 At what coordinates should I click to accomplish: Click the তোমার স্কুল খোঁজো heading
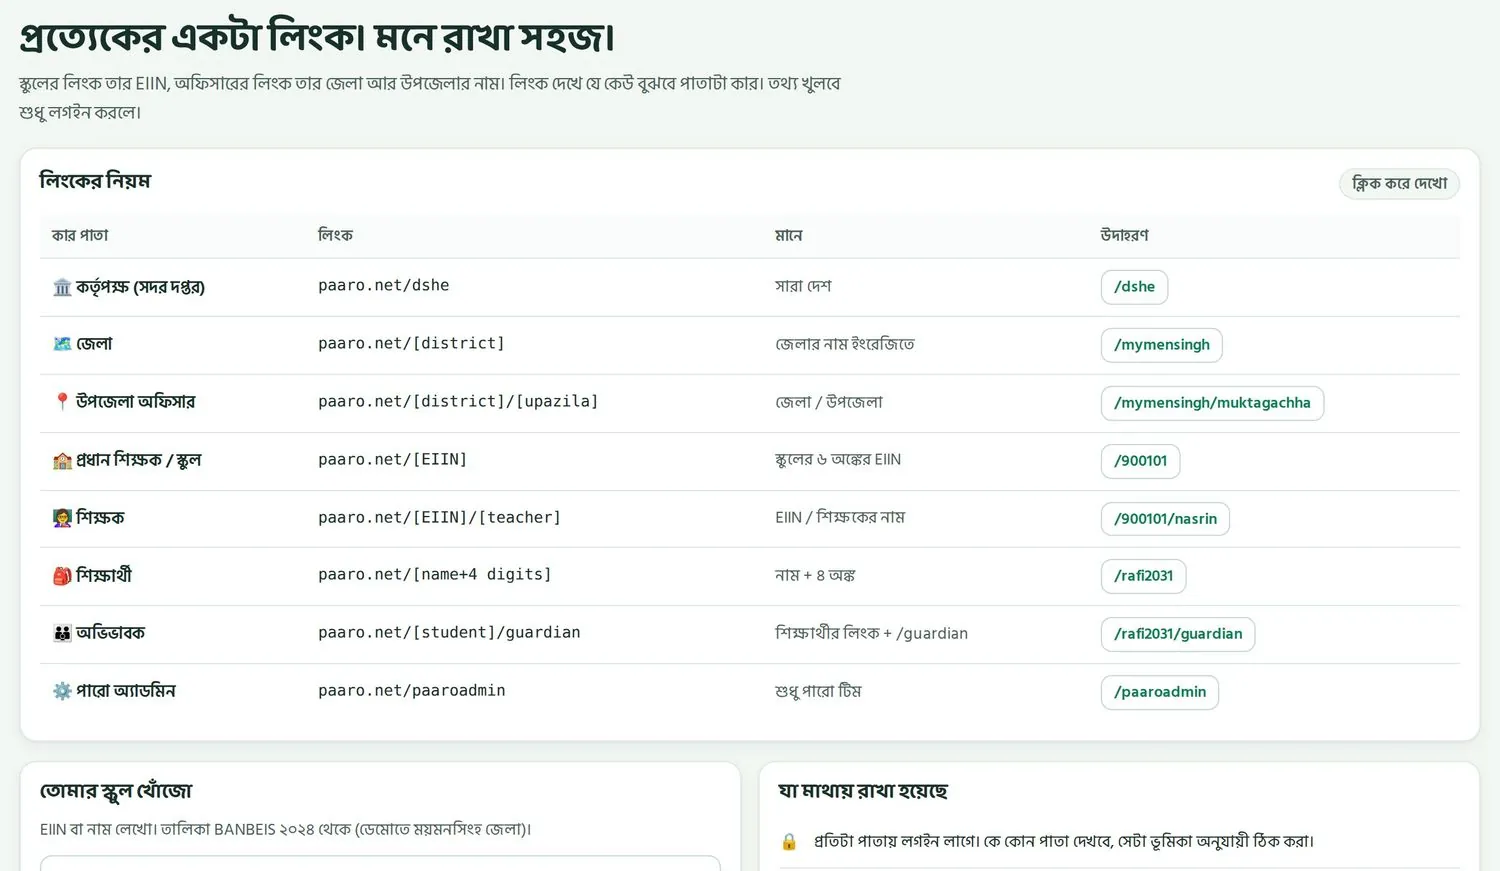point(116,791)
